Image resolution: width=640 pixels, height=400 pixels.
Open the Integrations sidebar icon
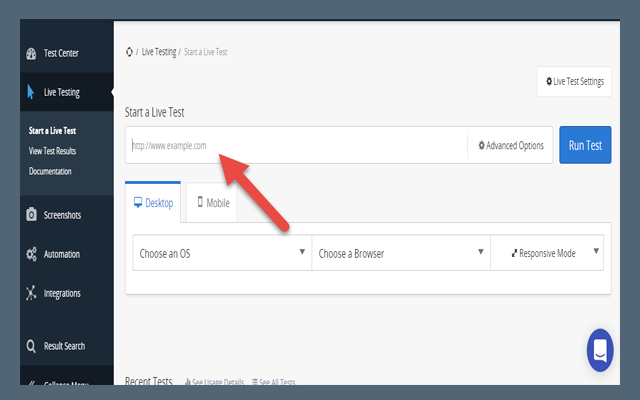click(x=31, y=293)
